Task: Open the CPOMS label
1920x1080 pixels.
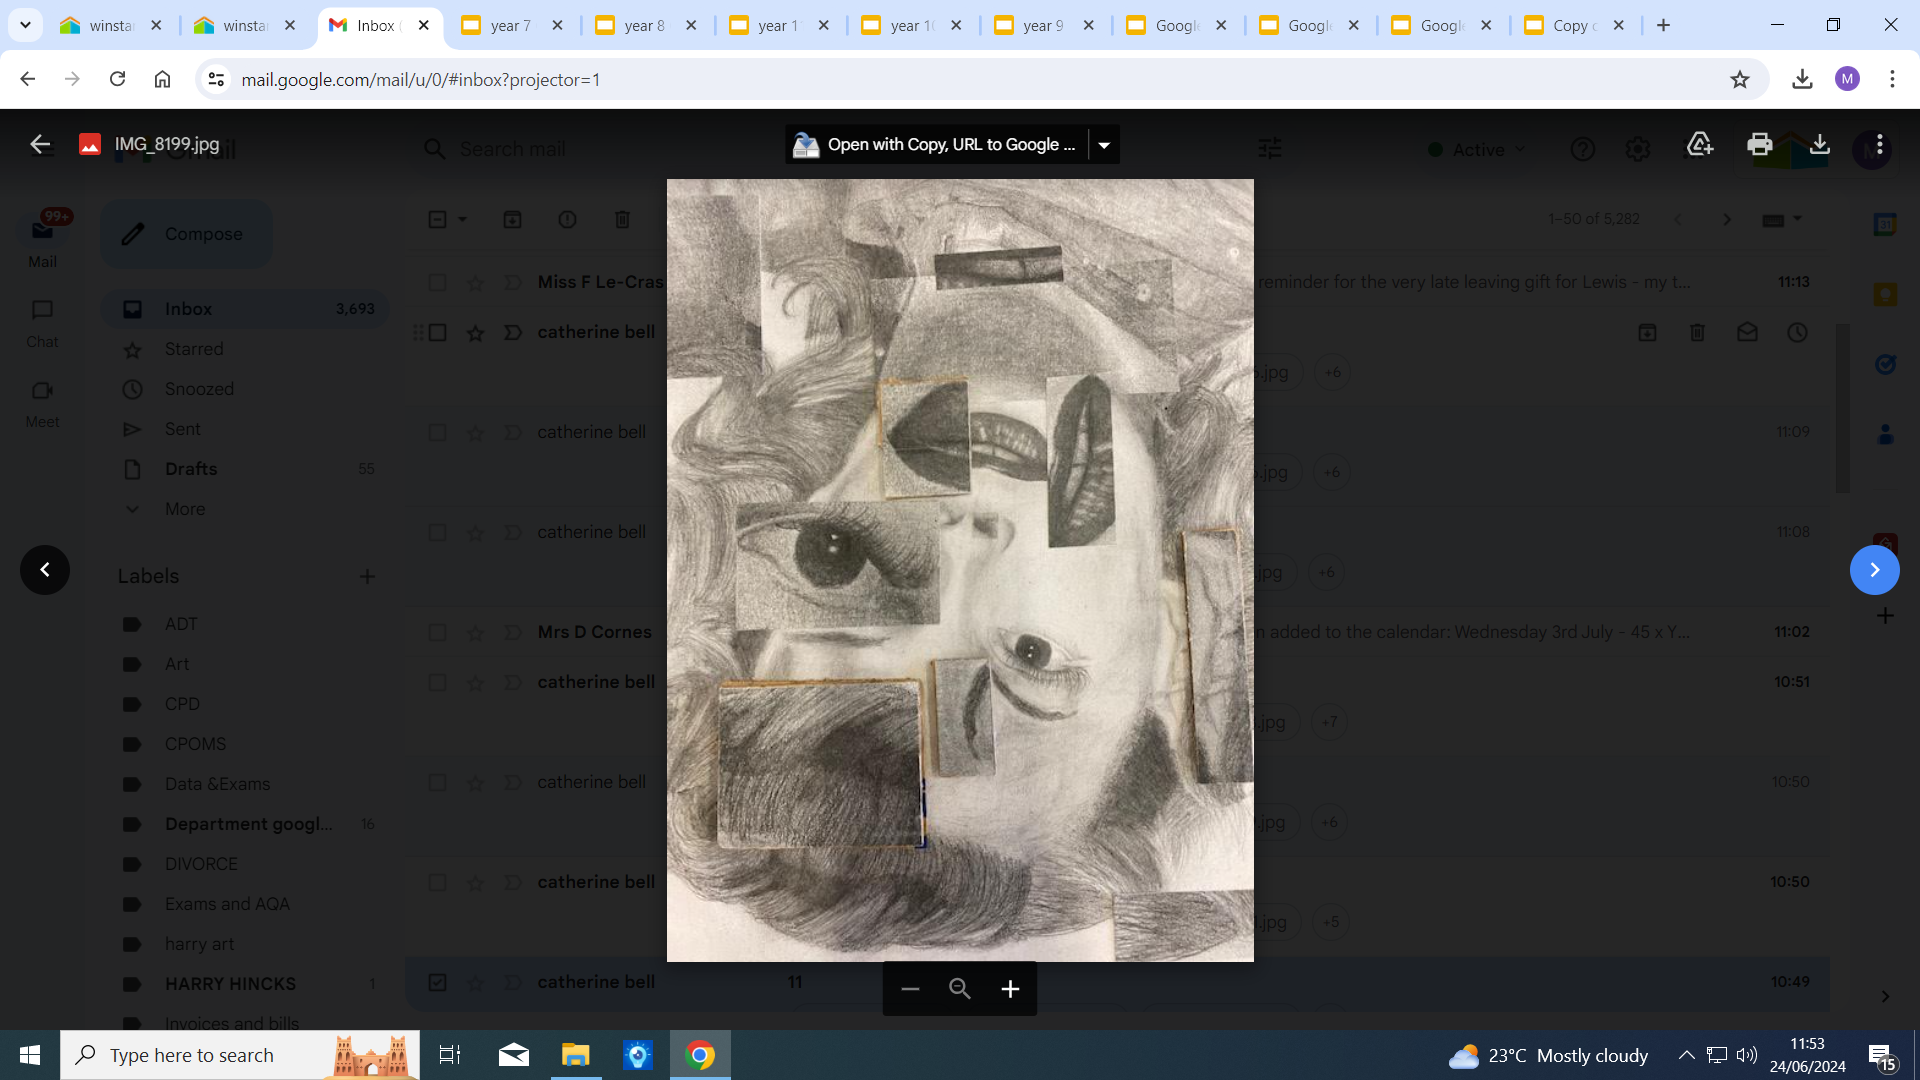Action: (195, 744)
